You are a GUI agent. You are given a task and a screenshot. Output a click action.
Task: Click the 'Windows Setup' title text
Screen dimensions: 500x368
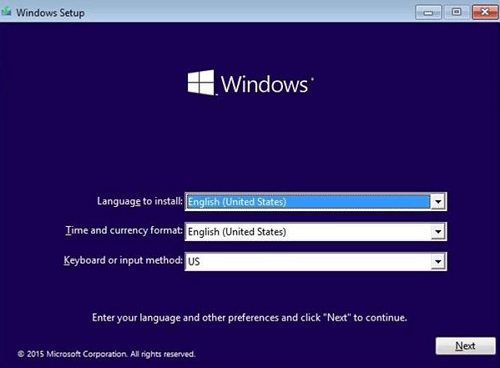coord(50,13)
